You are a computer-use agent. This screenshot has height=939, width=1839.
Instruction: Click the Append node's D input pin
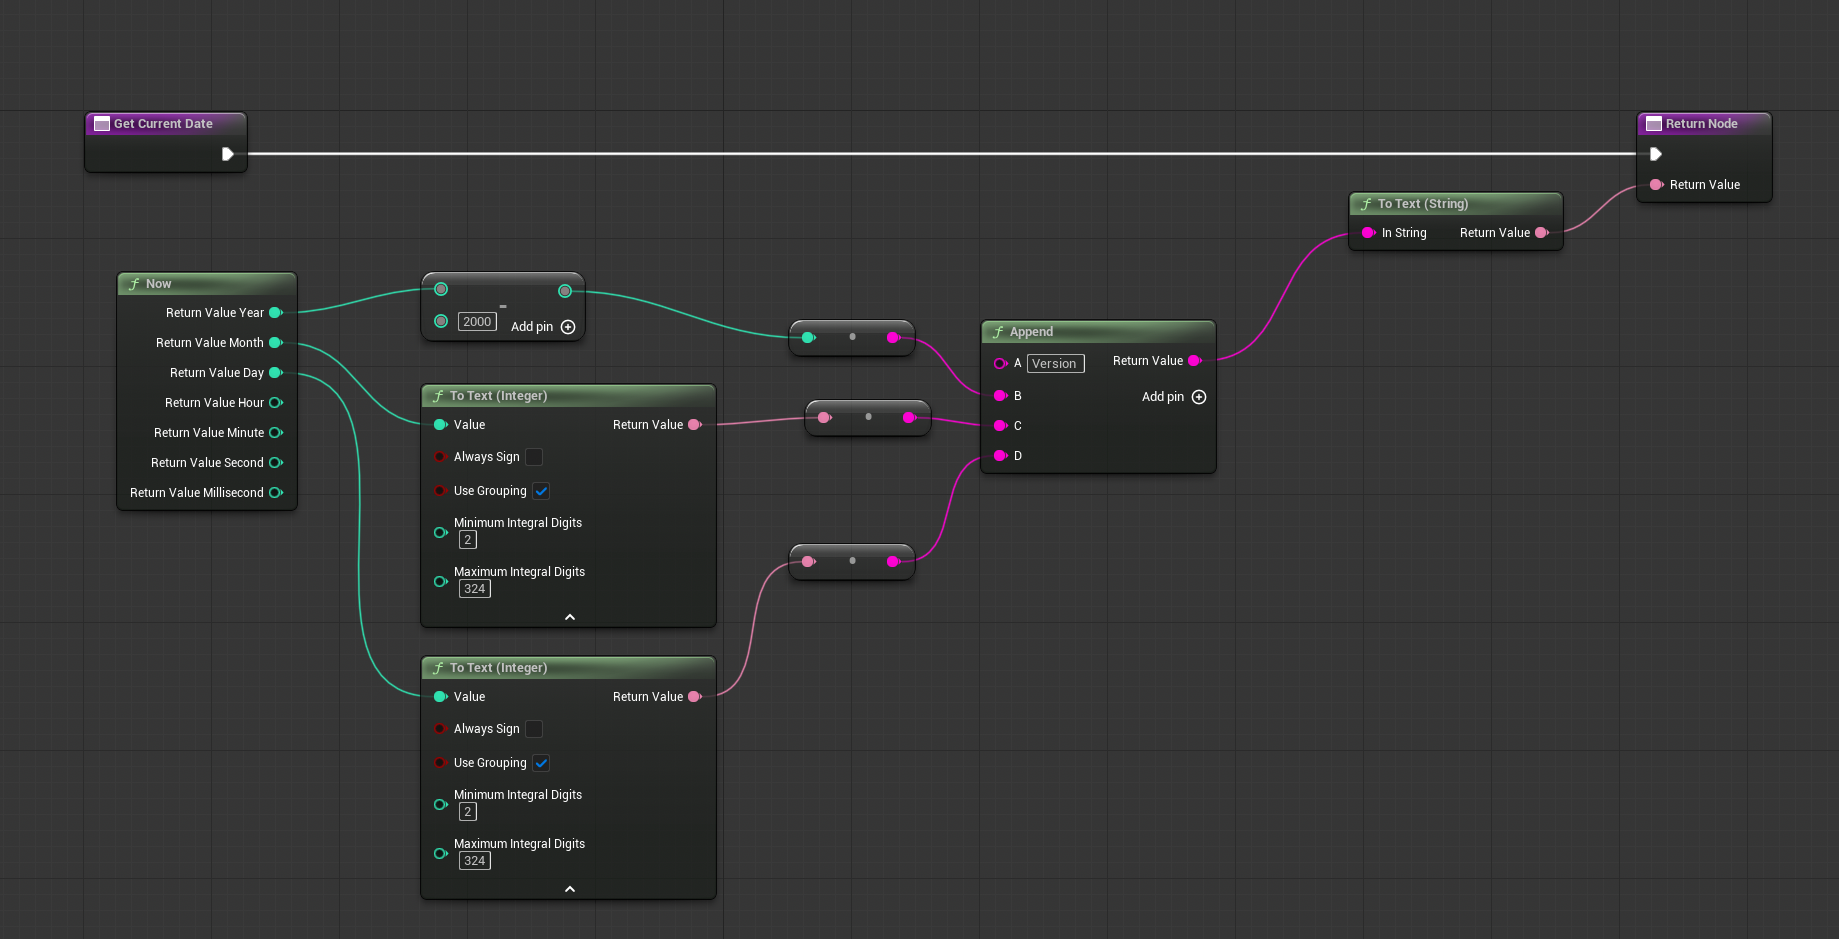pyautogui.click(x=1000, y=456)
